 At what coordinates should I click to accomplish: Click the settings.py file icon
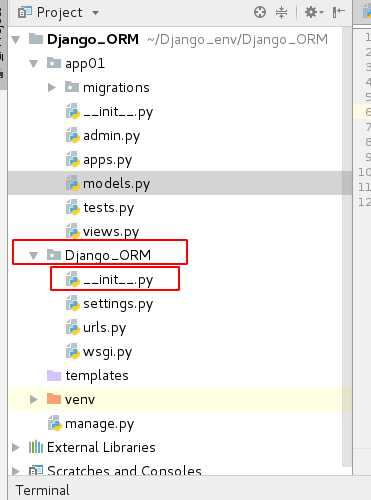[x=72, y=303]
